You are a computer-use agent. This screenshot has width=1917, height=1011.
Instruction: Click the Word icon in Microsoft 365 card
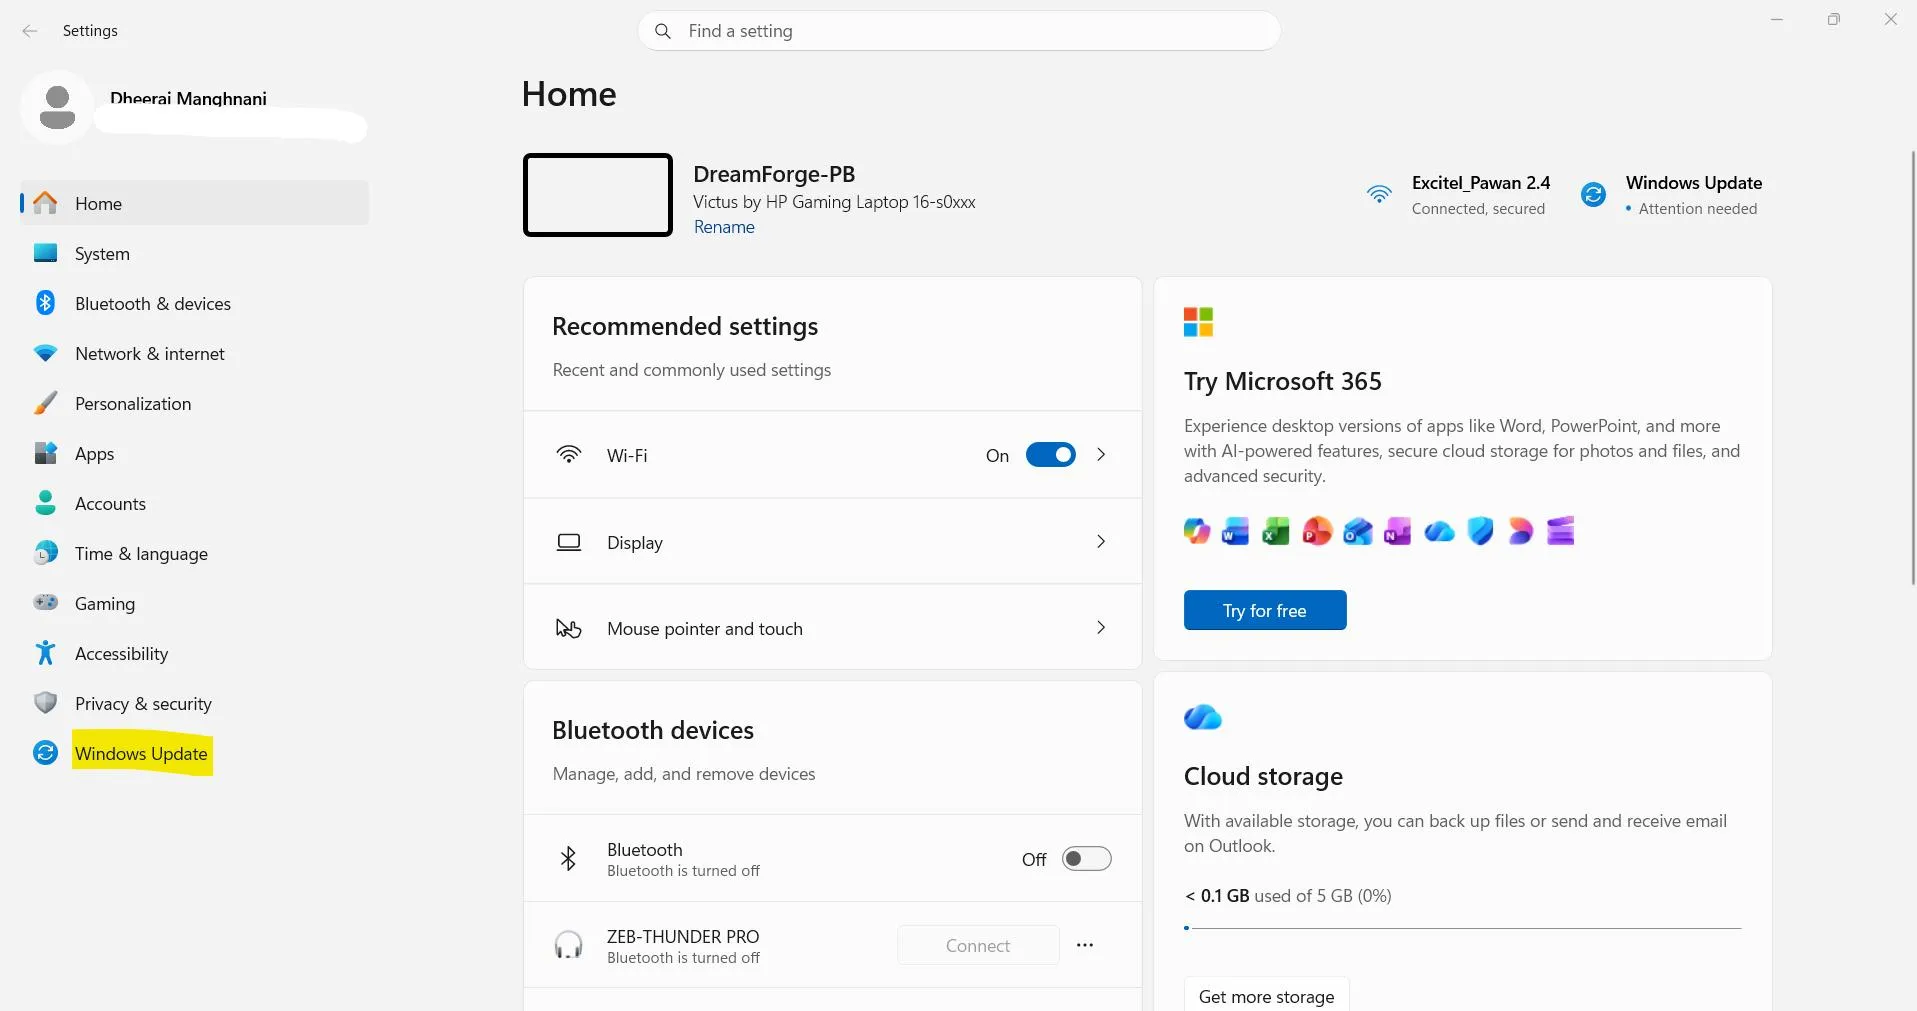[1236, 531]
